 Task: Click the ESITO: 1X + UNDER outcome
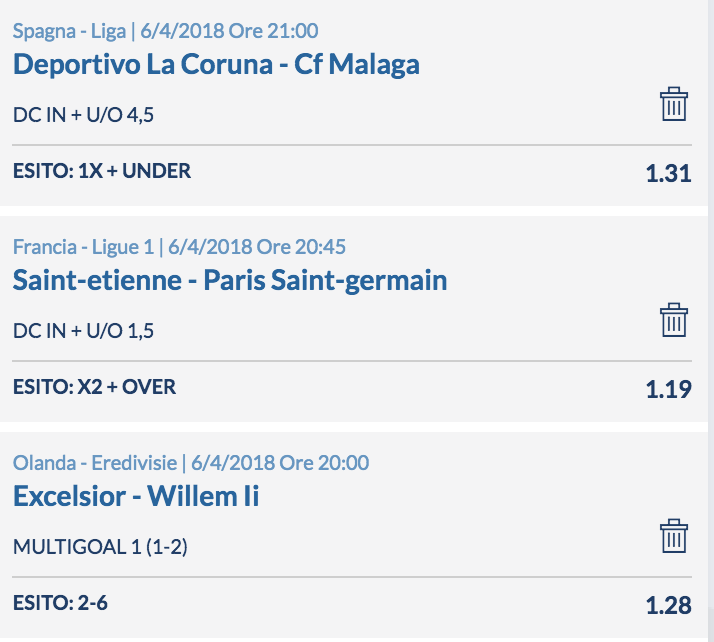coord(102,171)
